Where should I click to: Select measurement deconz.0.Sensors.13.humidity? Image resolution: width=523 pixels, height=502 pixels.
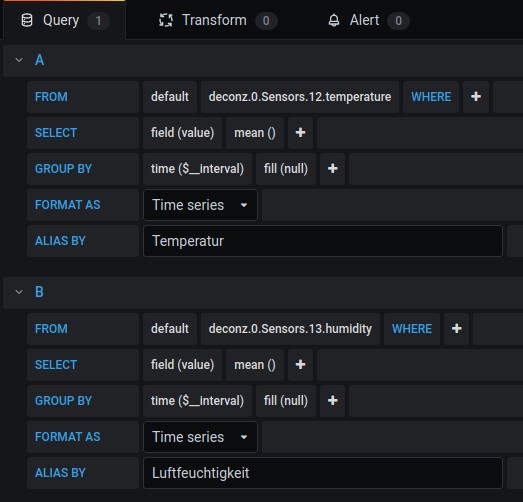pos(290,329)
